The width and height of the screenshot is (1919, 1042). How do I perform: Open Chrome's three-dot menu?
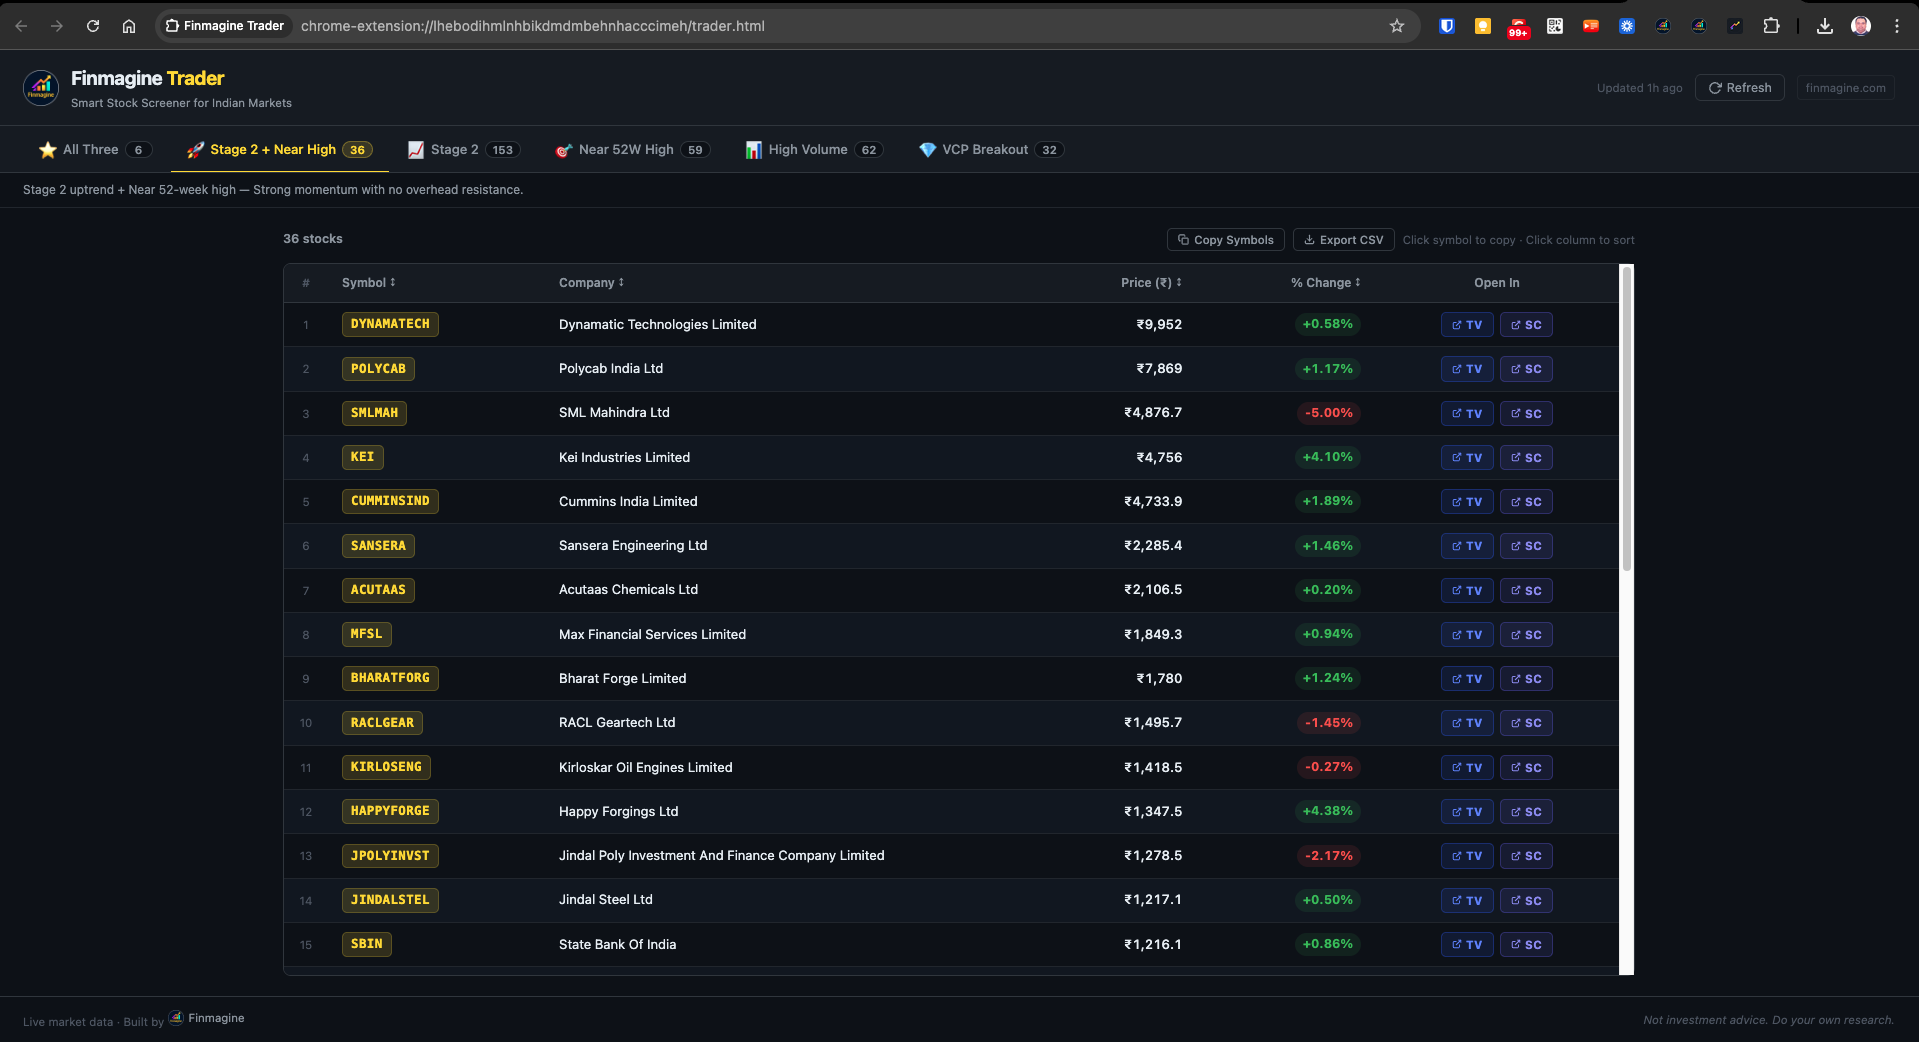point(1896,26)
